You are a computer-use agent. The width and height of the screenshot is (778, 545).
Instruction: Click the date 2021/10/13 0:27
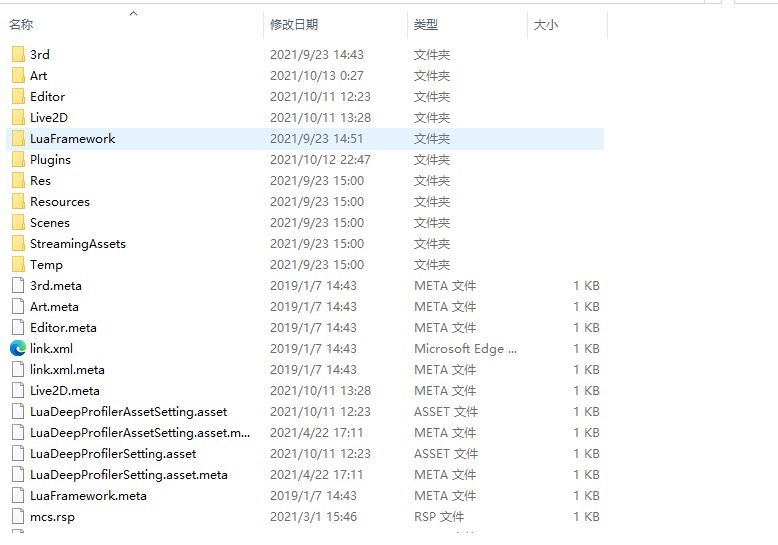(317, 75)
